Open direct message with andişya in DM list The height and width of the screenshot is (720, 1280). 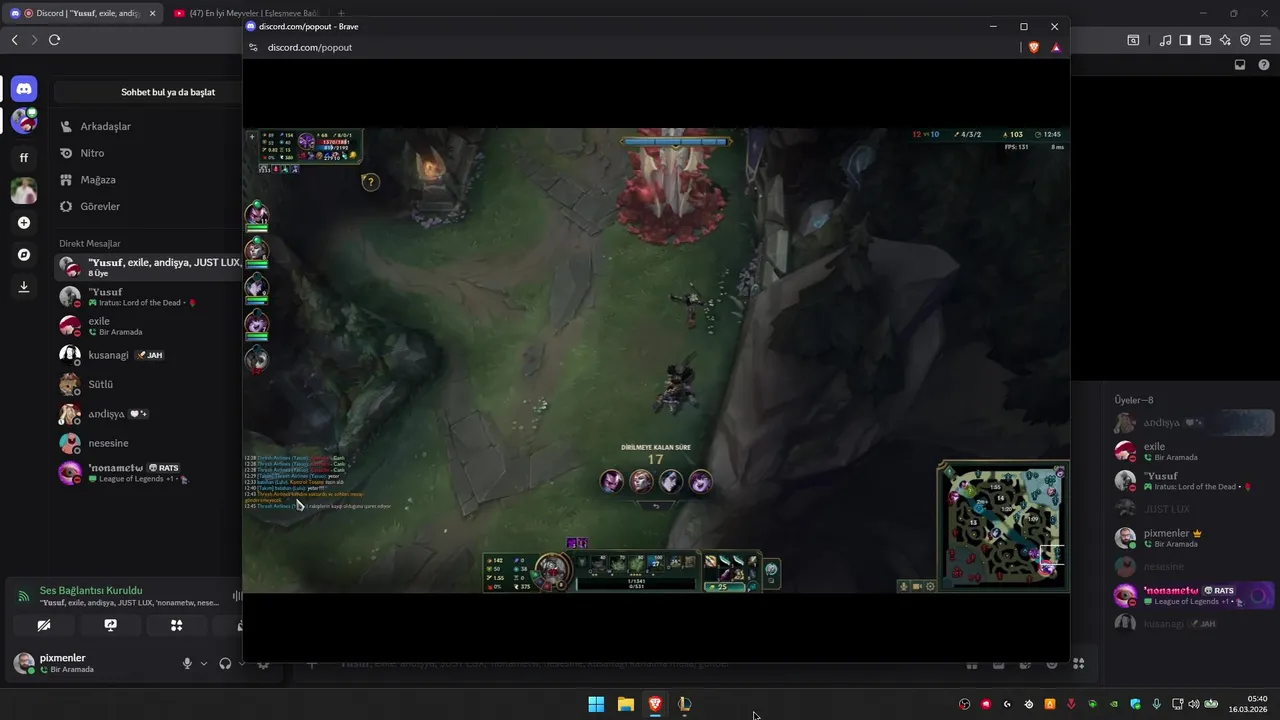tap(148, 414)
